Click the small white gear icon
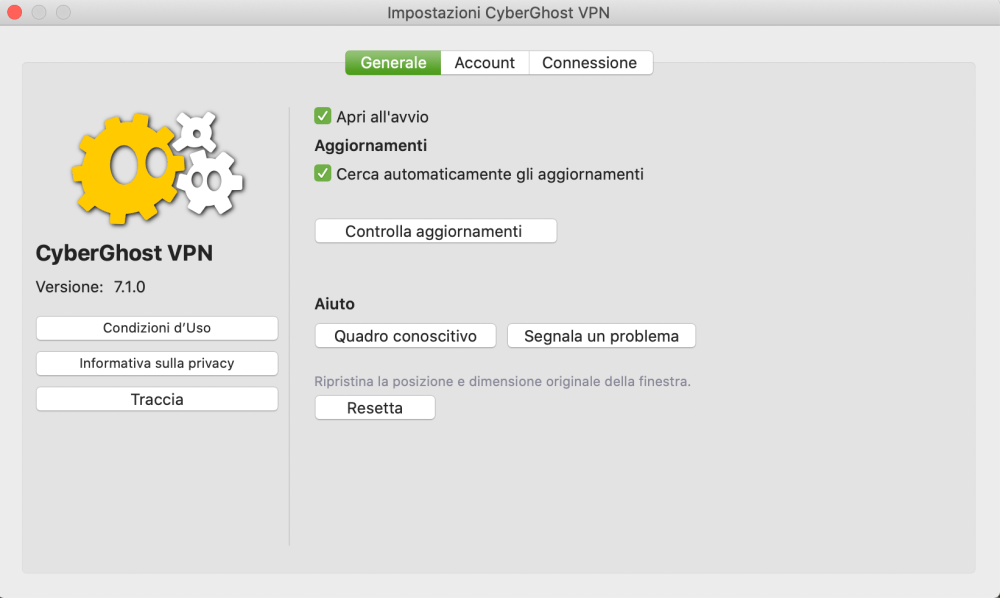 195,132
